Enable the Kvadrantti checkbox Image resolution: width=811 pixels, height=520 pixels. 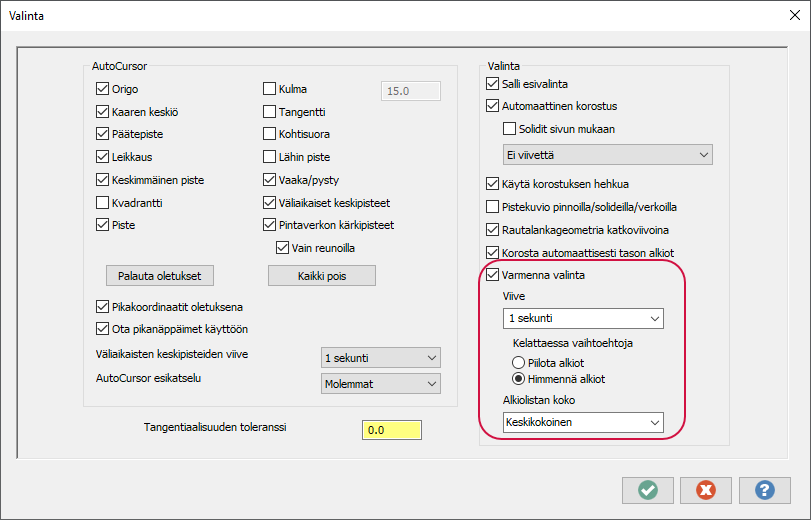tap(102, 203)
